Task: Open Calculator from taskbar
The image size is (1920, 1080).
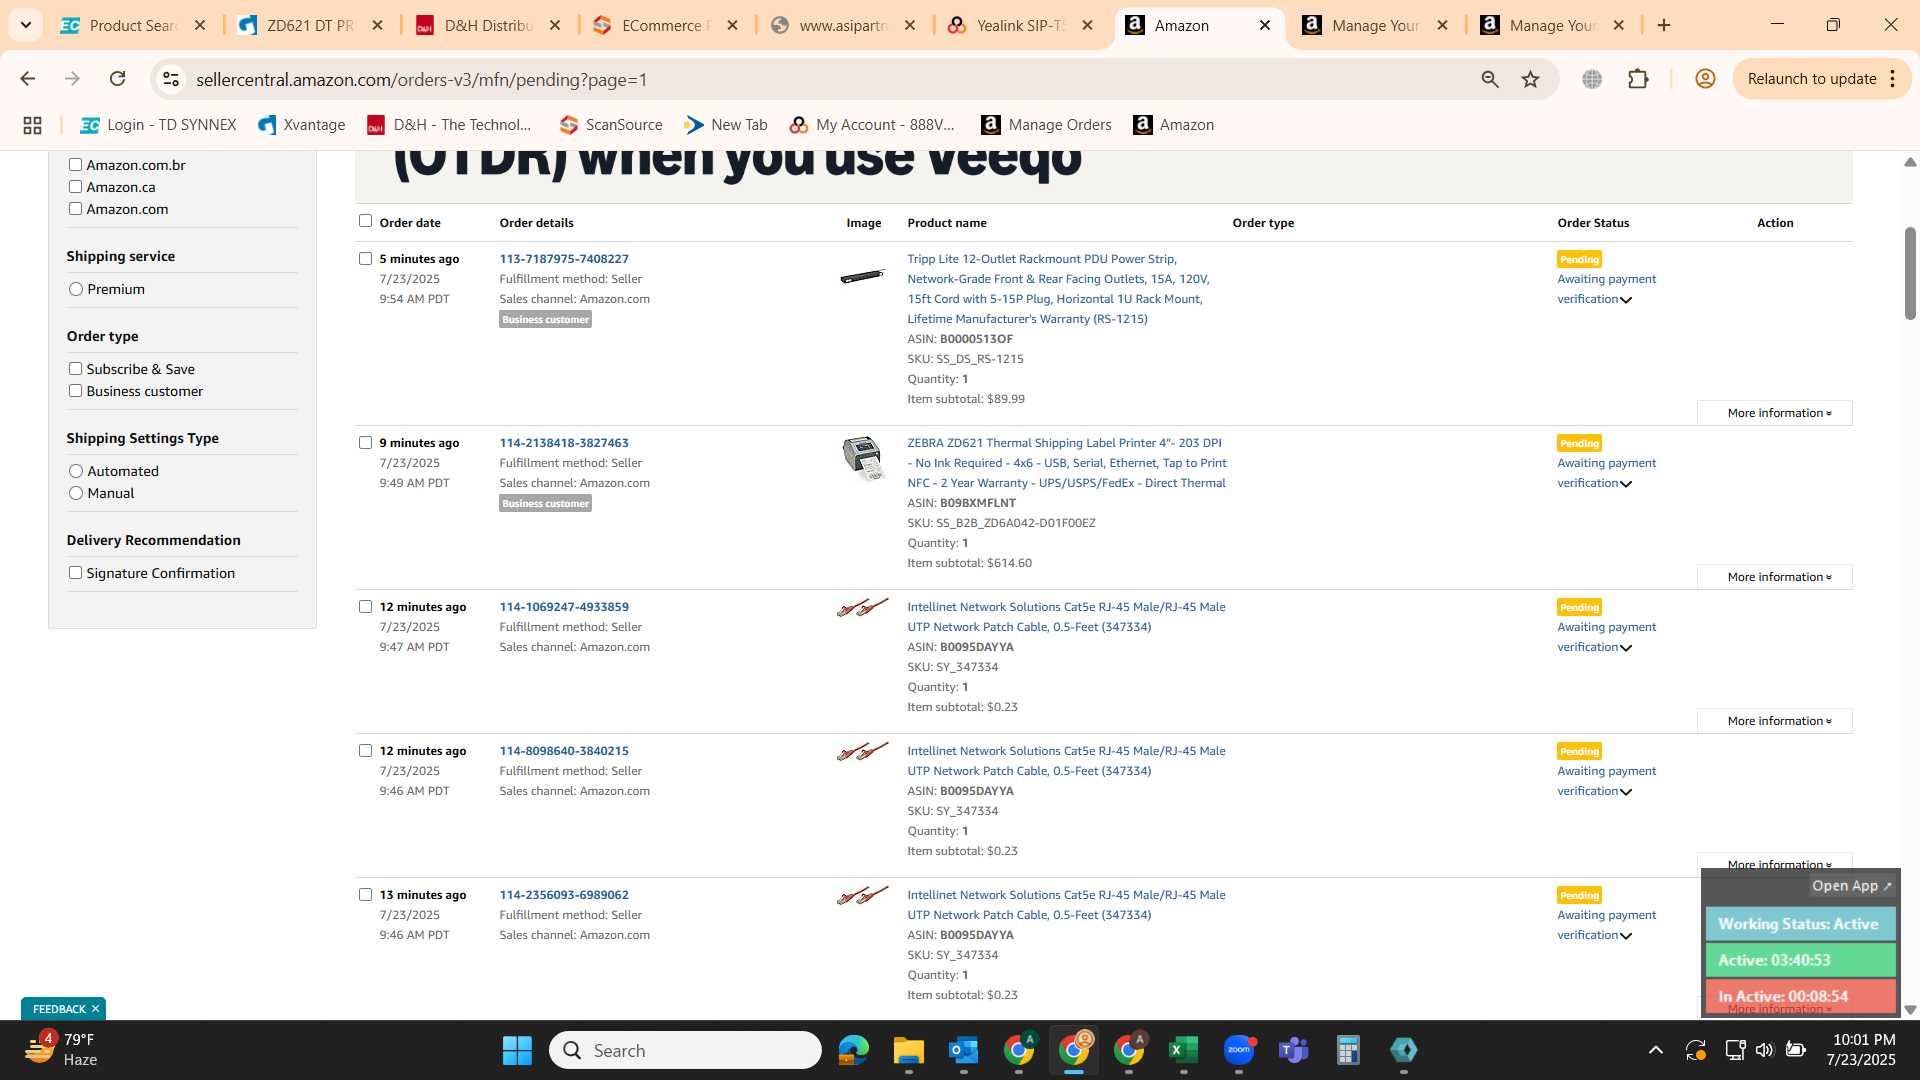Action: [1348, 1050]
